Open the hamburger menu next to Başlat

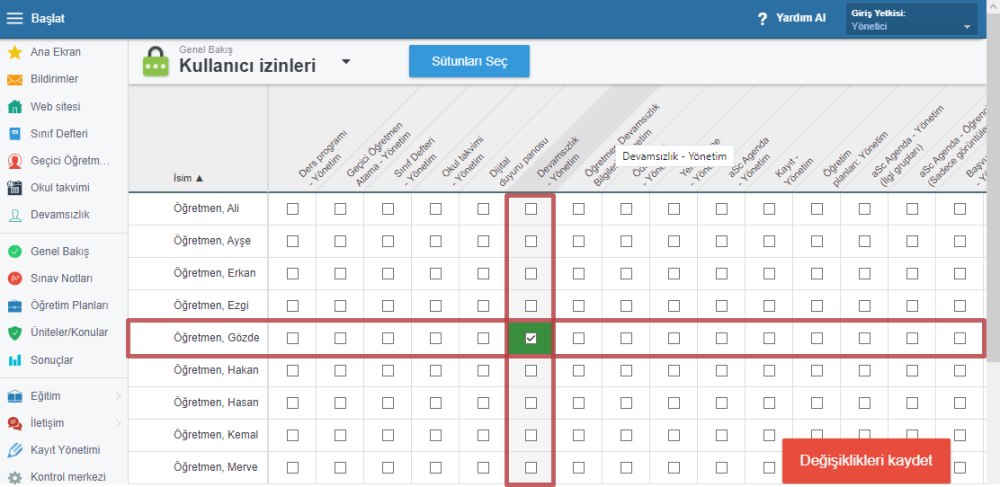(x=15, y=18)
